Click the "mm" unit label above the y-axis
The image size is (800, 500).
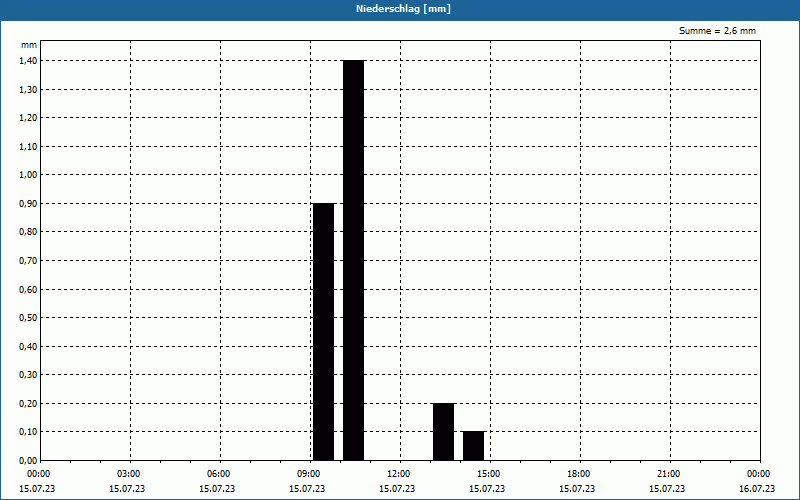tap(29, 45)
